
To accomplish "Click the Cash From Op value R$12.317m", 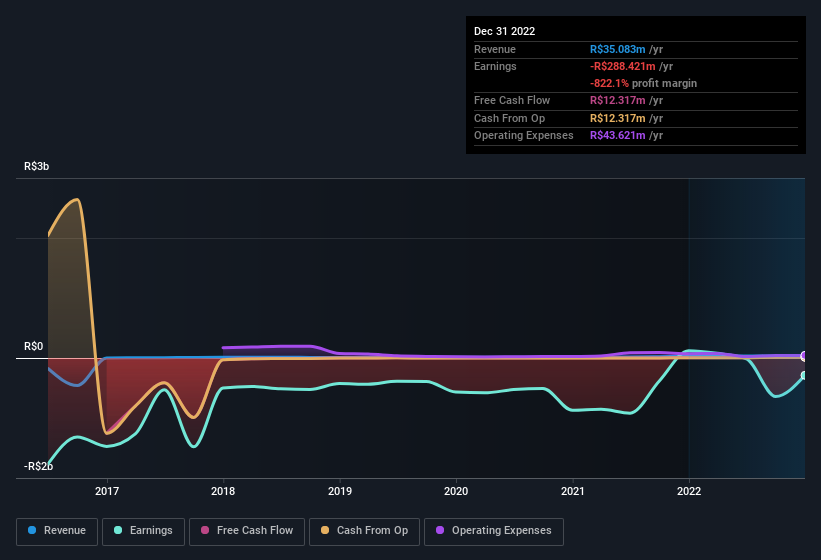I will 617,118.
